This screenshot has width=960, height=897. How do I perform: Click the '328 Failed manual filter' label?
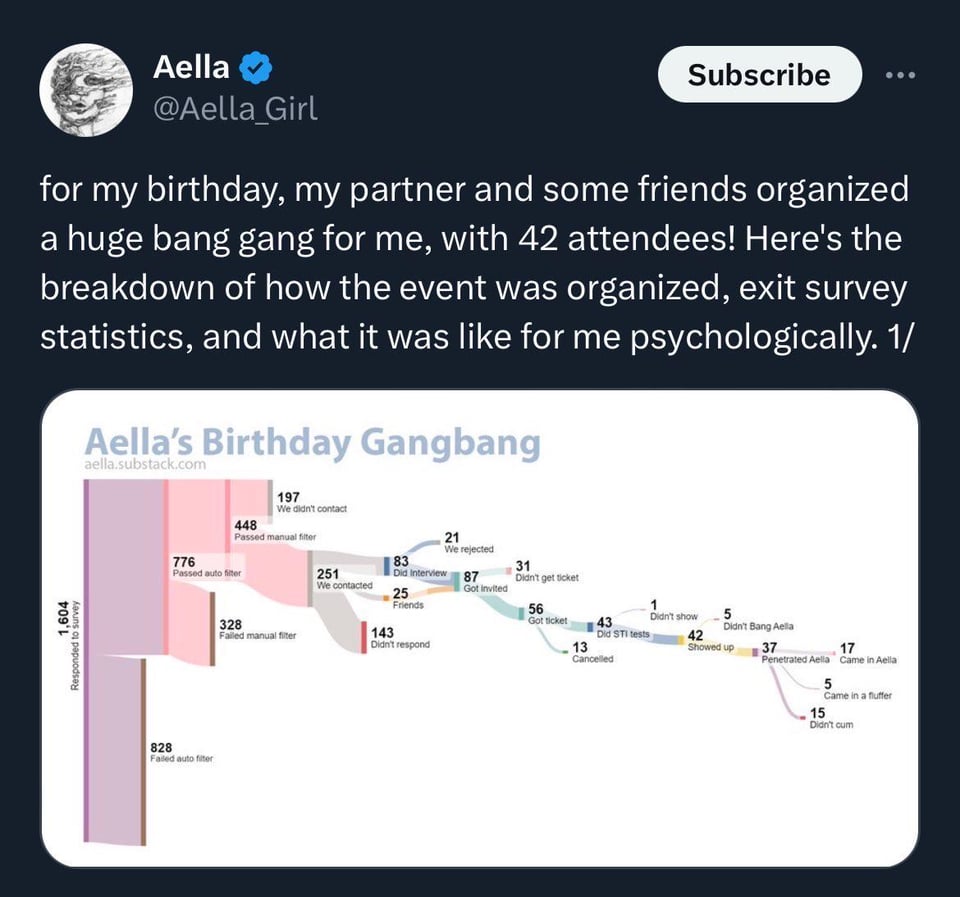[257, 629]
